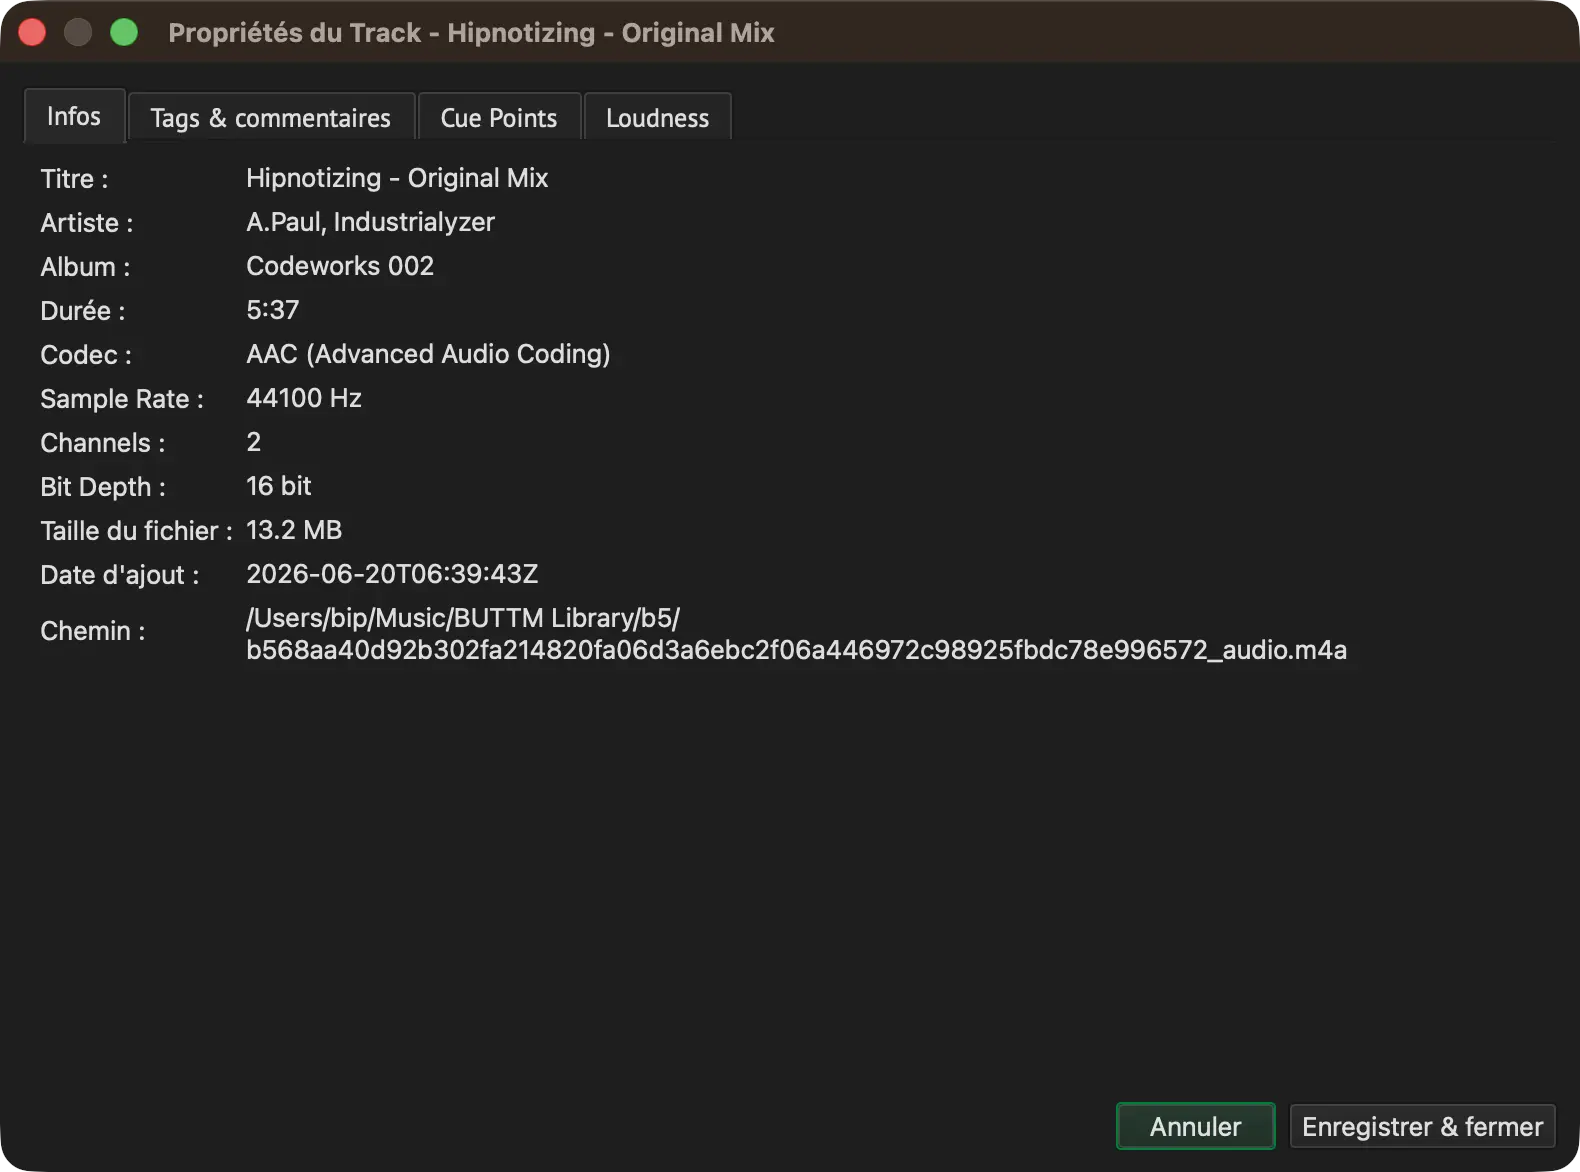Select album value Codeworks 002

[x=340, y=266]
